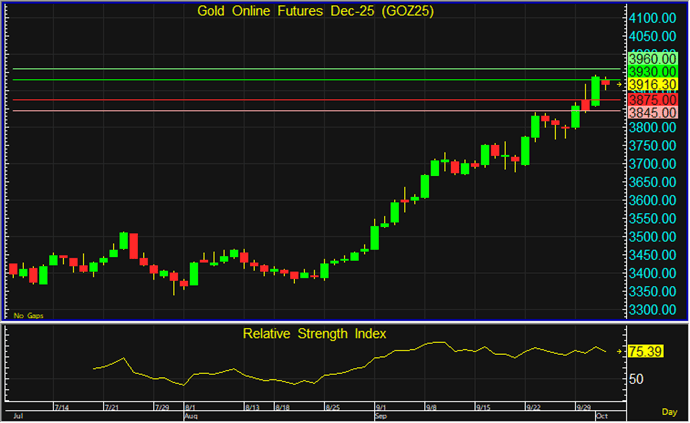
Task: Click the No Gaps indicator text
Action: (26, 315)
